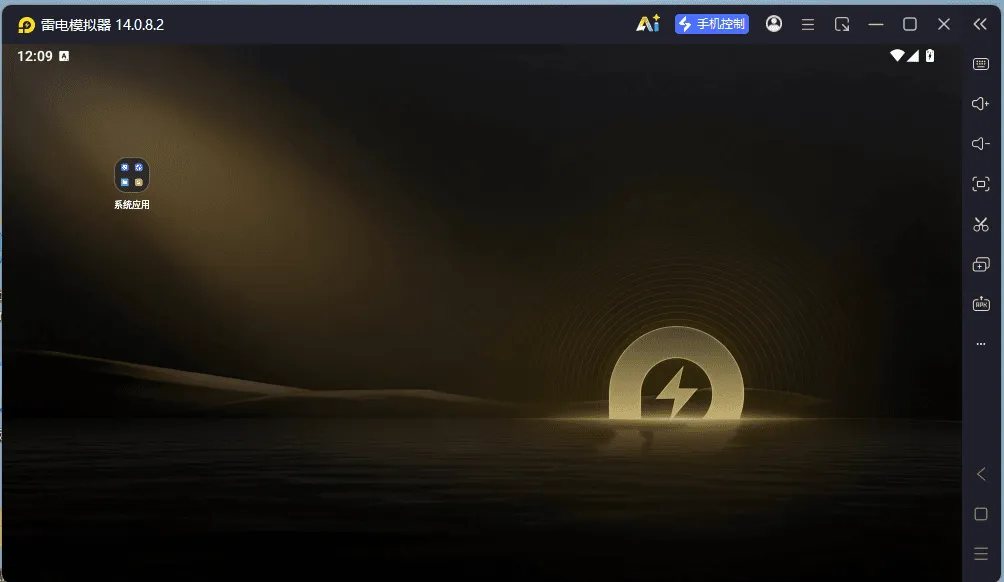Screen dimensions: 1004x582
Task: Open the keyboard mapping tool
Action: [981, 64]
